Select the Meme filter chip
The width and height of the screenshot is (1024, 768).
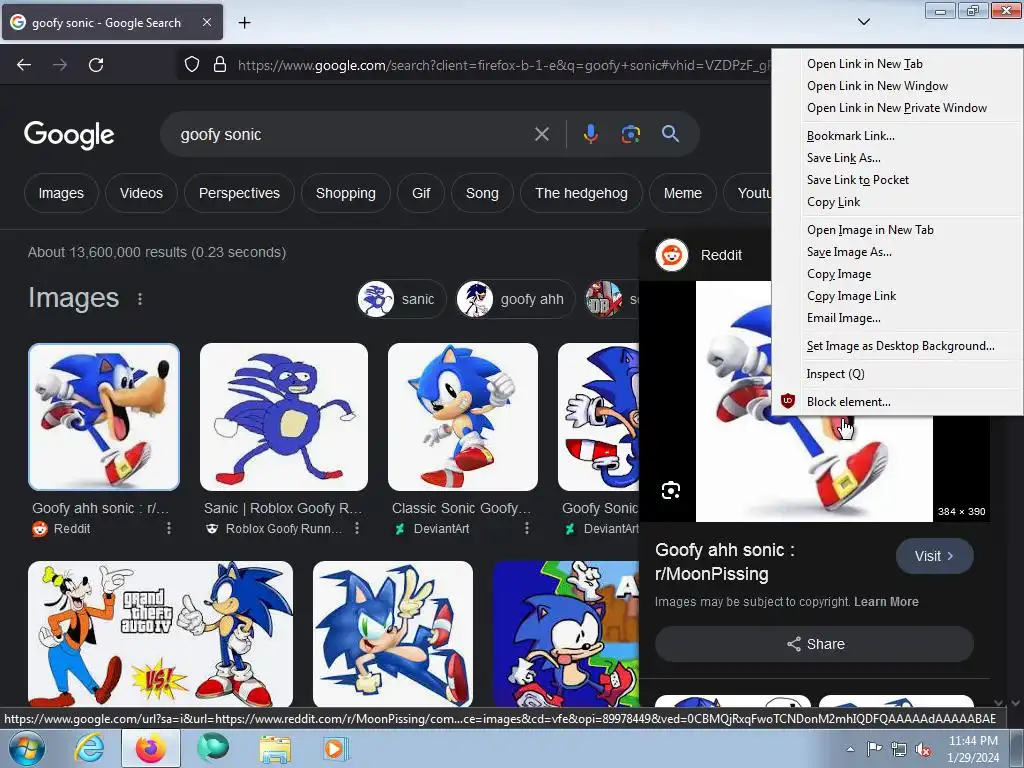click(x=682, y=193)
